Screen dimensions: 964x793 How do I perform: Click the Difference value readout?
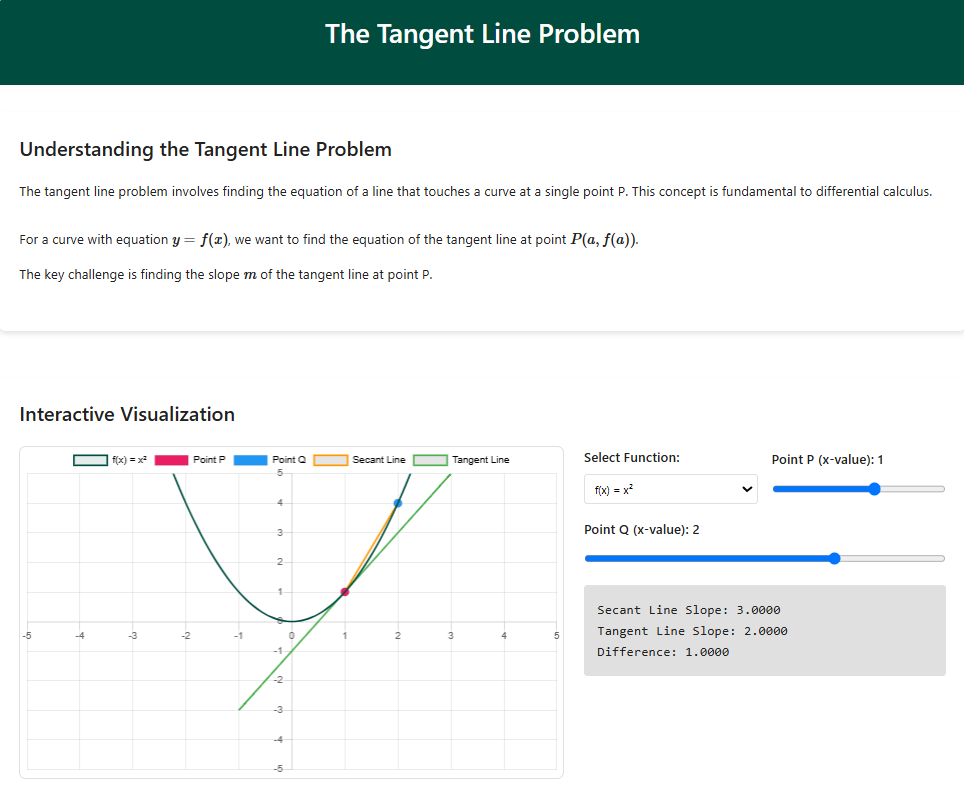(662, 652)
